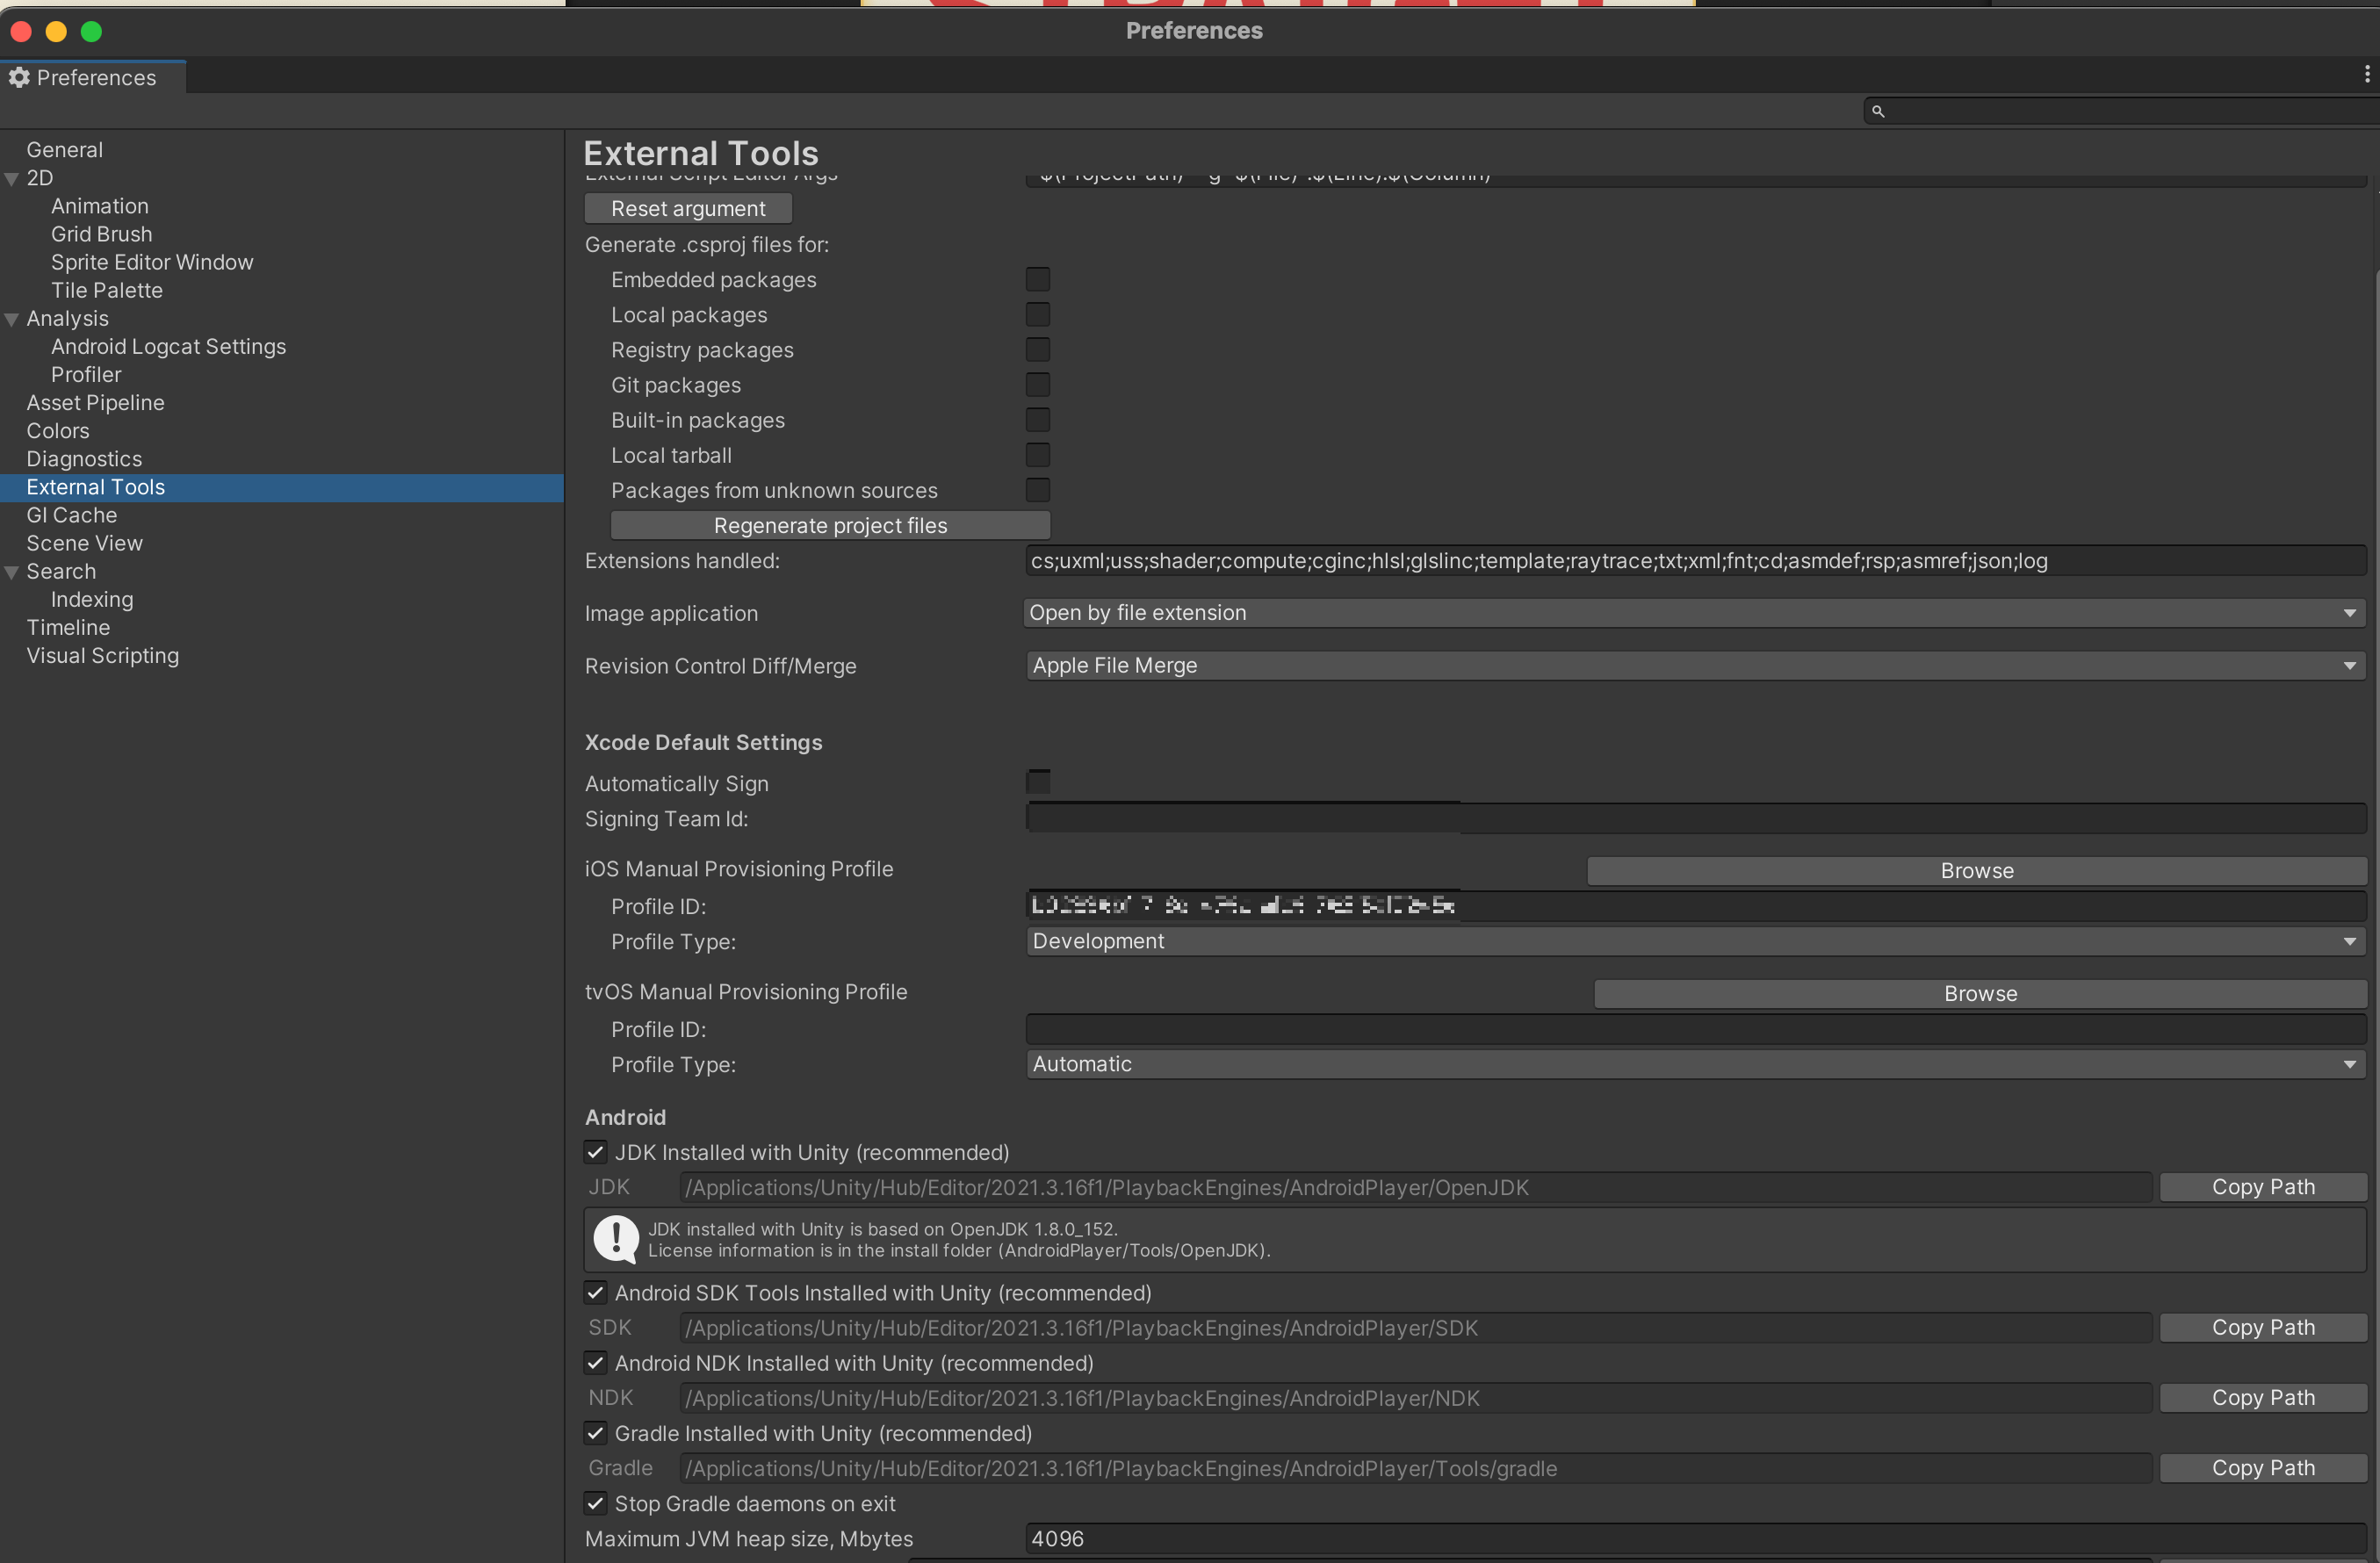Toggle the Automatically Sign checkbox
The image size is (2380, 1563).
(x=1038, y=781)
